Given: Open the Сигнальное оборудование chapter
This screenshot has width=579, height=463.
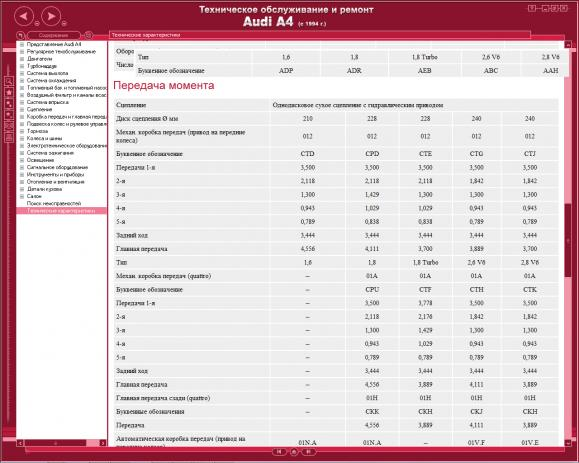Looking at the screenshot, I should pyautogui.click(x=57, y=167).
